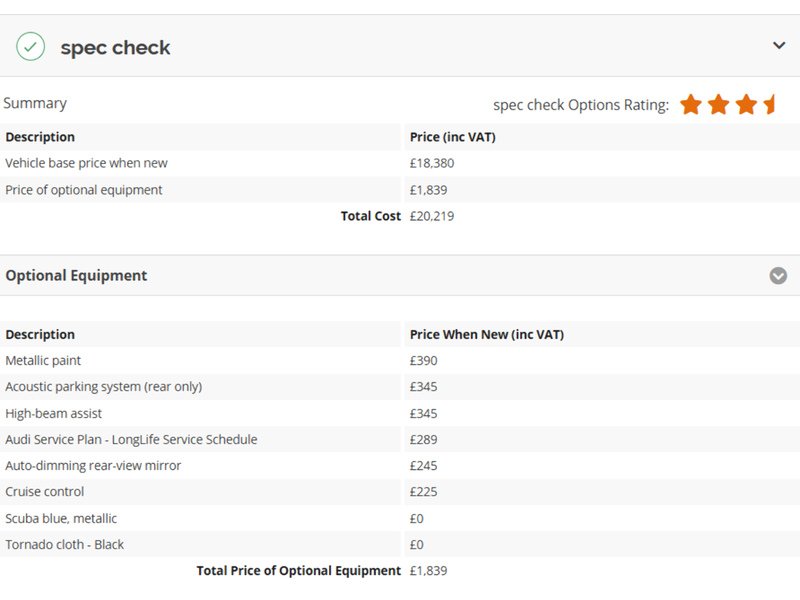Click the second orange rating star
The width and height of the screenshot is (800, 600).
pyautogui.click(x=718, y=104)
